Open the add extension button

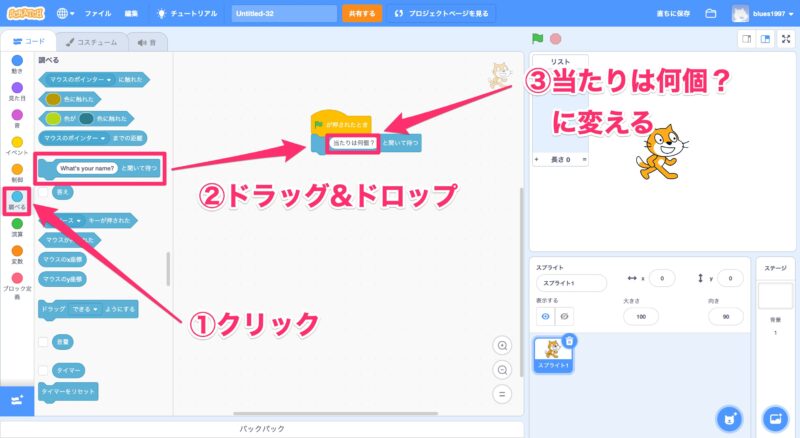[16, 400]
